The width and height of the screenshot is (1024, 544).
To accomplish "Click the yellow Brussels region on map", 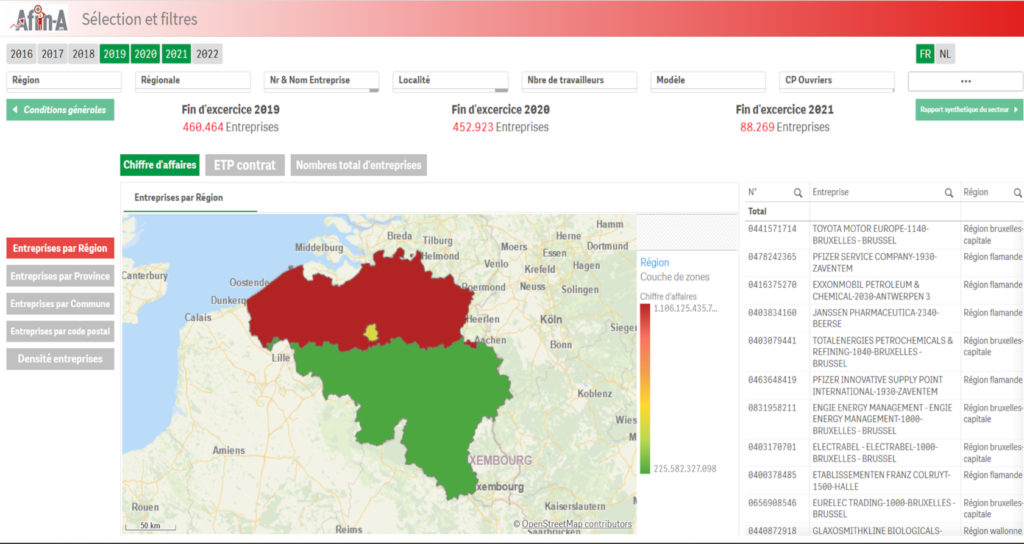I will 371,332.
